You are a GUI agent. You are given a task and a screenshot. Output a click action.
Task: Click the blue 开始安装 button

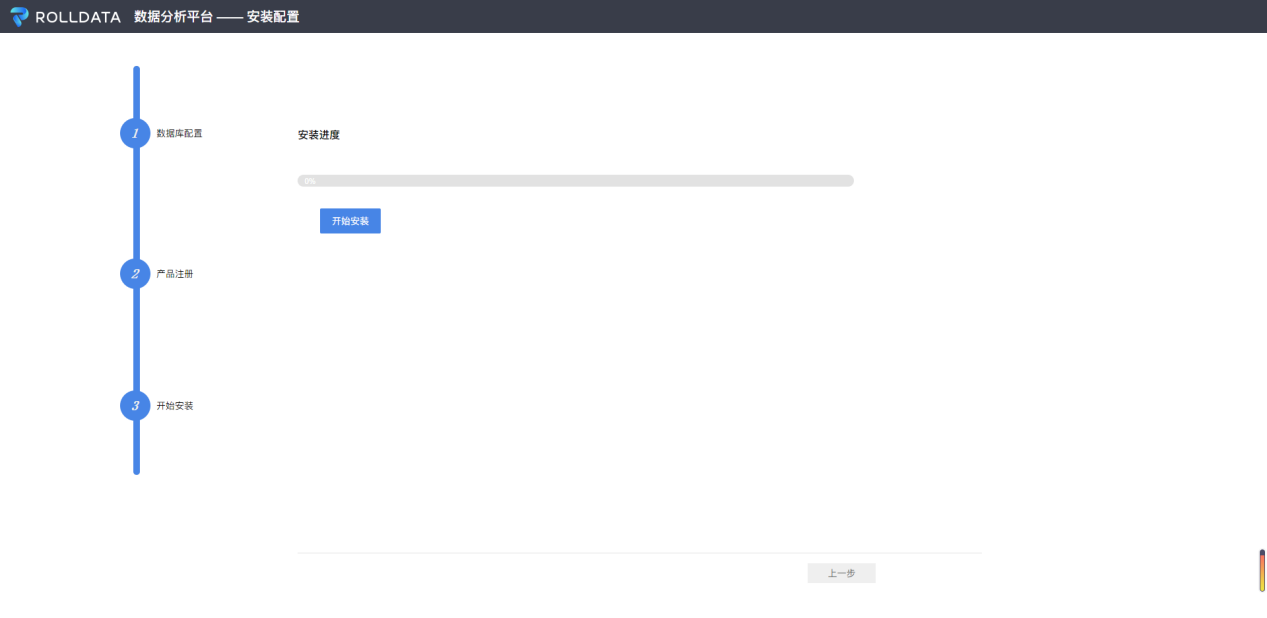click(350, 221)
